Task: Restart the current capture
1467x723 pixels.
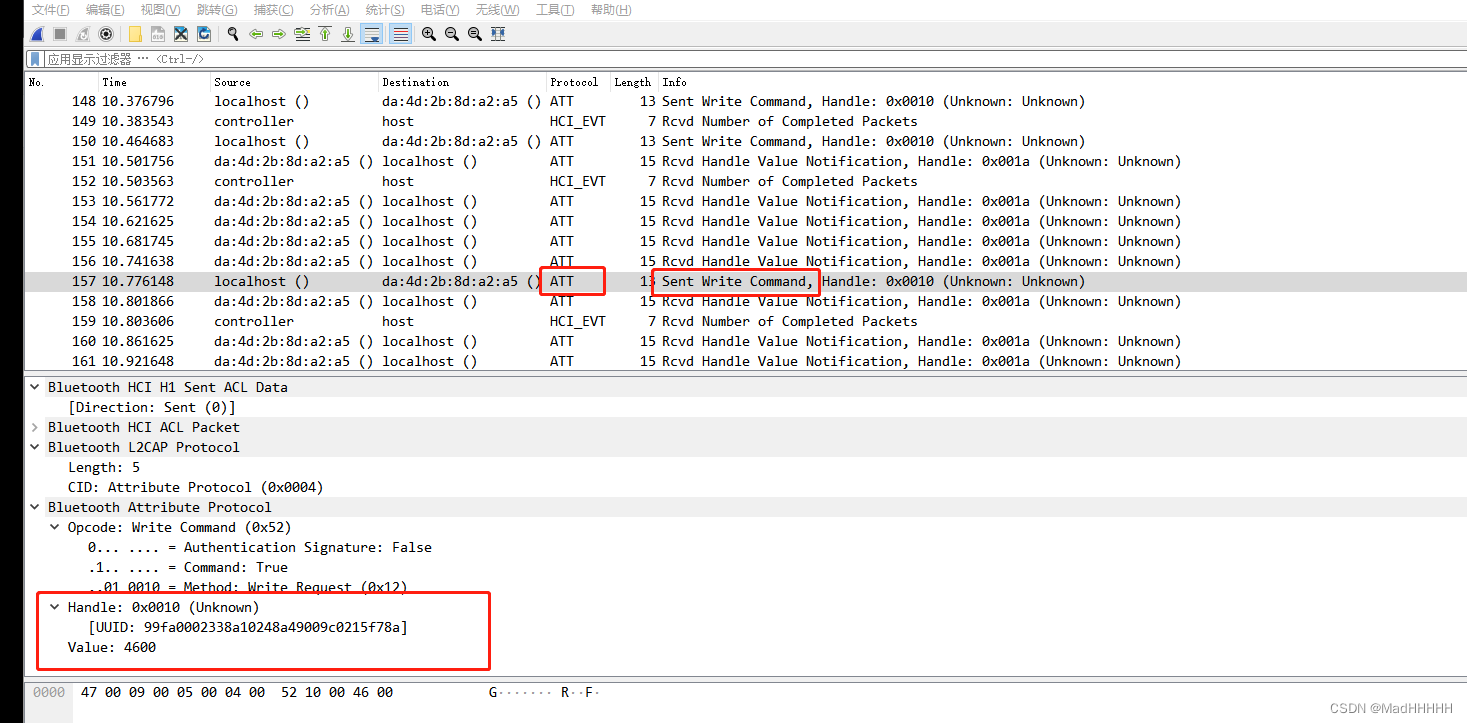Action: [x=82, y=33]
